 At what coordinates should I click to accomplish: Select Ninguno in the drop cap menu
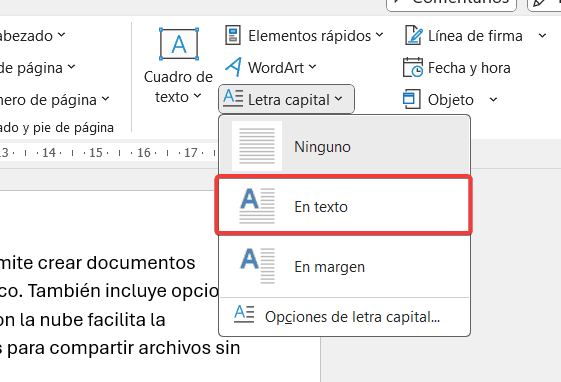pos(344,146)
